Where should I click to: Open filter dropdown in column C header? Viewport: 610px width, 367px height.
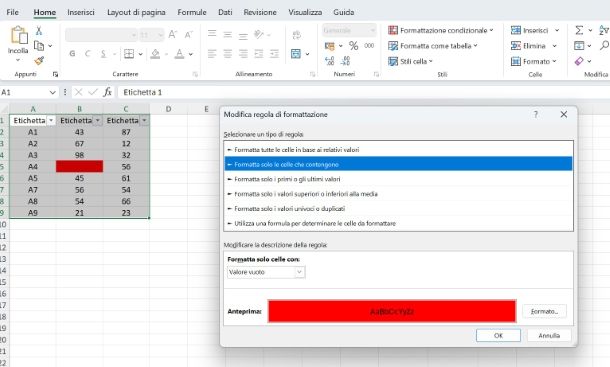[x=144, y=121]
